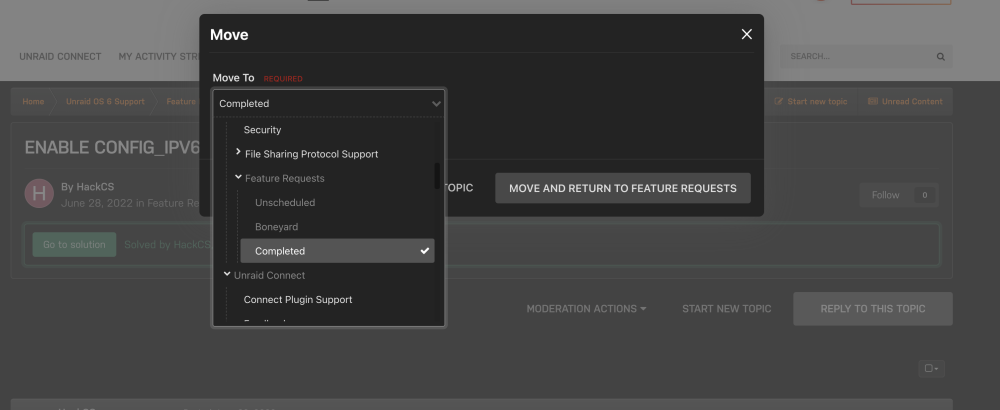Open the Move To dropdown arrow
The height and width of the screenshot is (410, 1000).
click(436, 103)
